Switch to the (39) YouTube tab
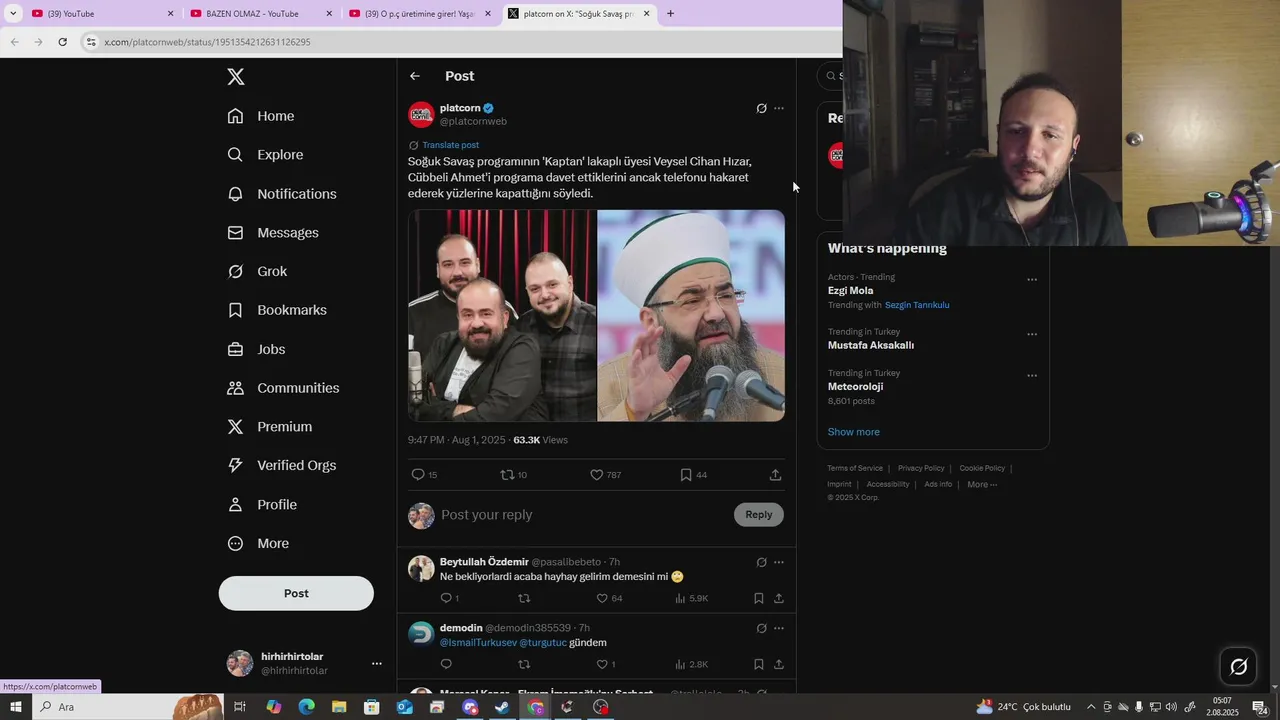Screen dimensions: 1280x720 tap(102, 14)
